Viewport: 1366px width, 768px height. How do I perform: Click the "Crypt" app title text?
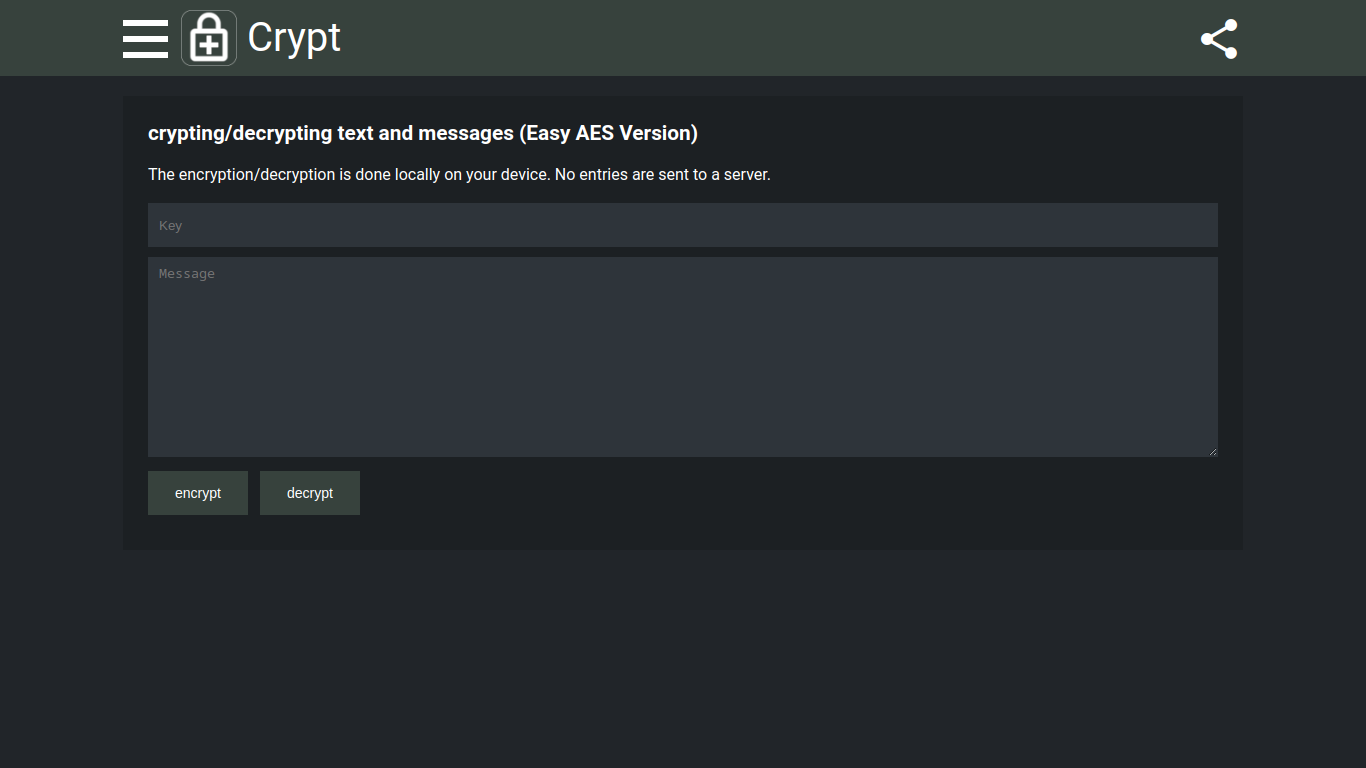[x=294, y=38]
